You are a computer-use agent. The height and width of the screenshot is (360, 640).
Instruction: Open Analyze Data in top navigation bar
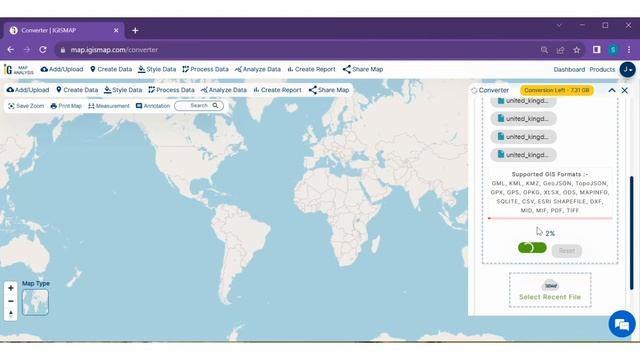click(x=258, y=69)
